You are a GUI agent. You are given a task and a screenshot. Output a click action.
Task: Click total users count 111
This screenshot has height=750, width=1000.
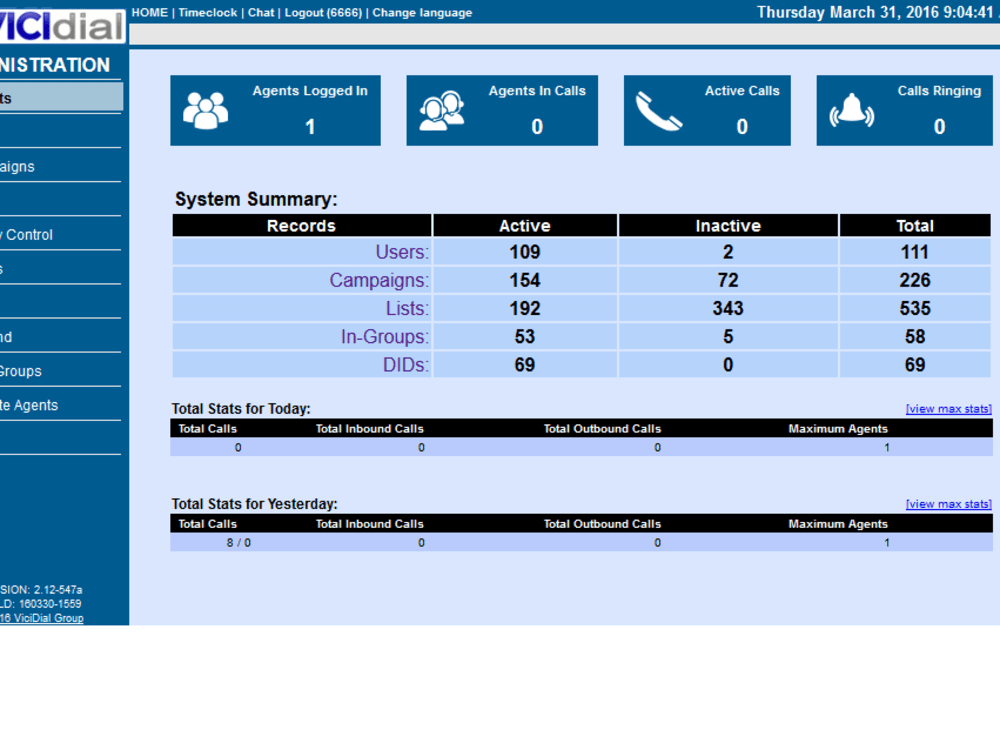click(x=915, y=252)
